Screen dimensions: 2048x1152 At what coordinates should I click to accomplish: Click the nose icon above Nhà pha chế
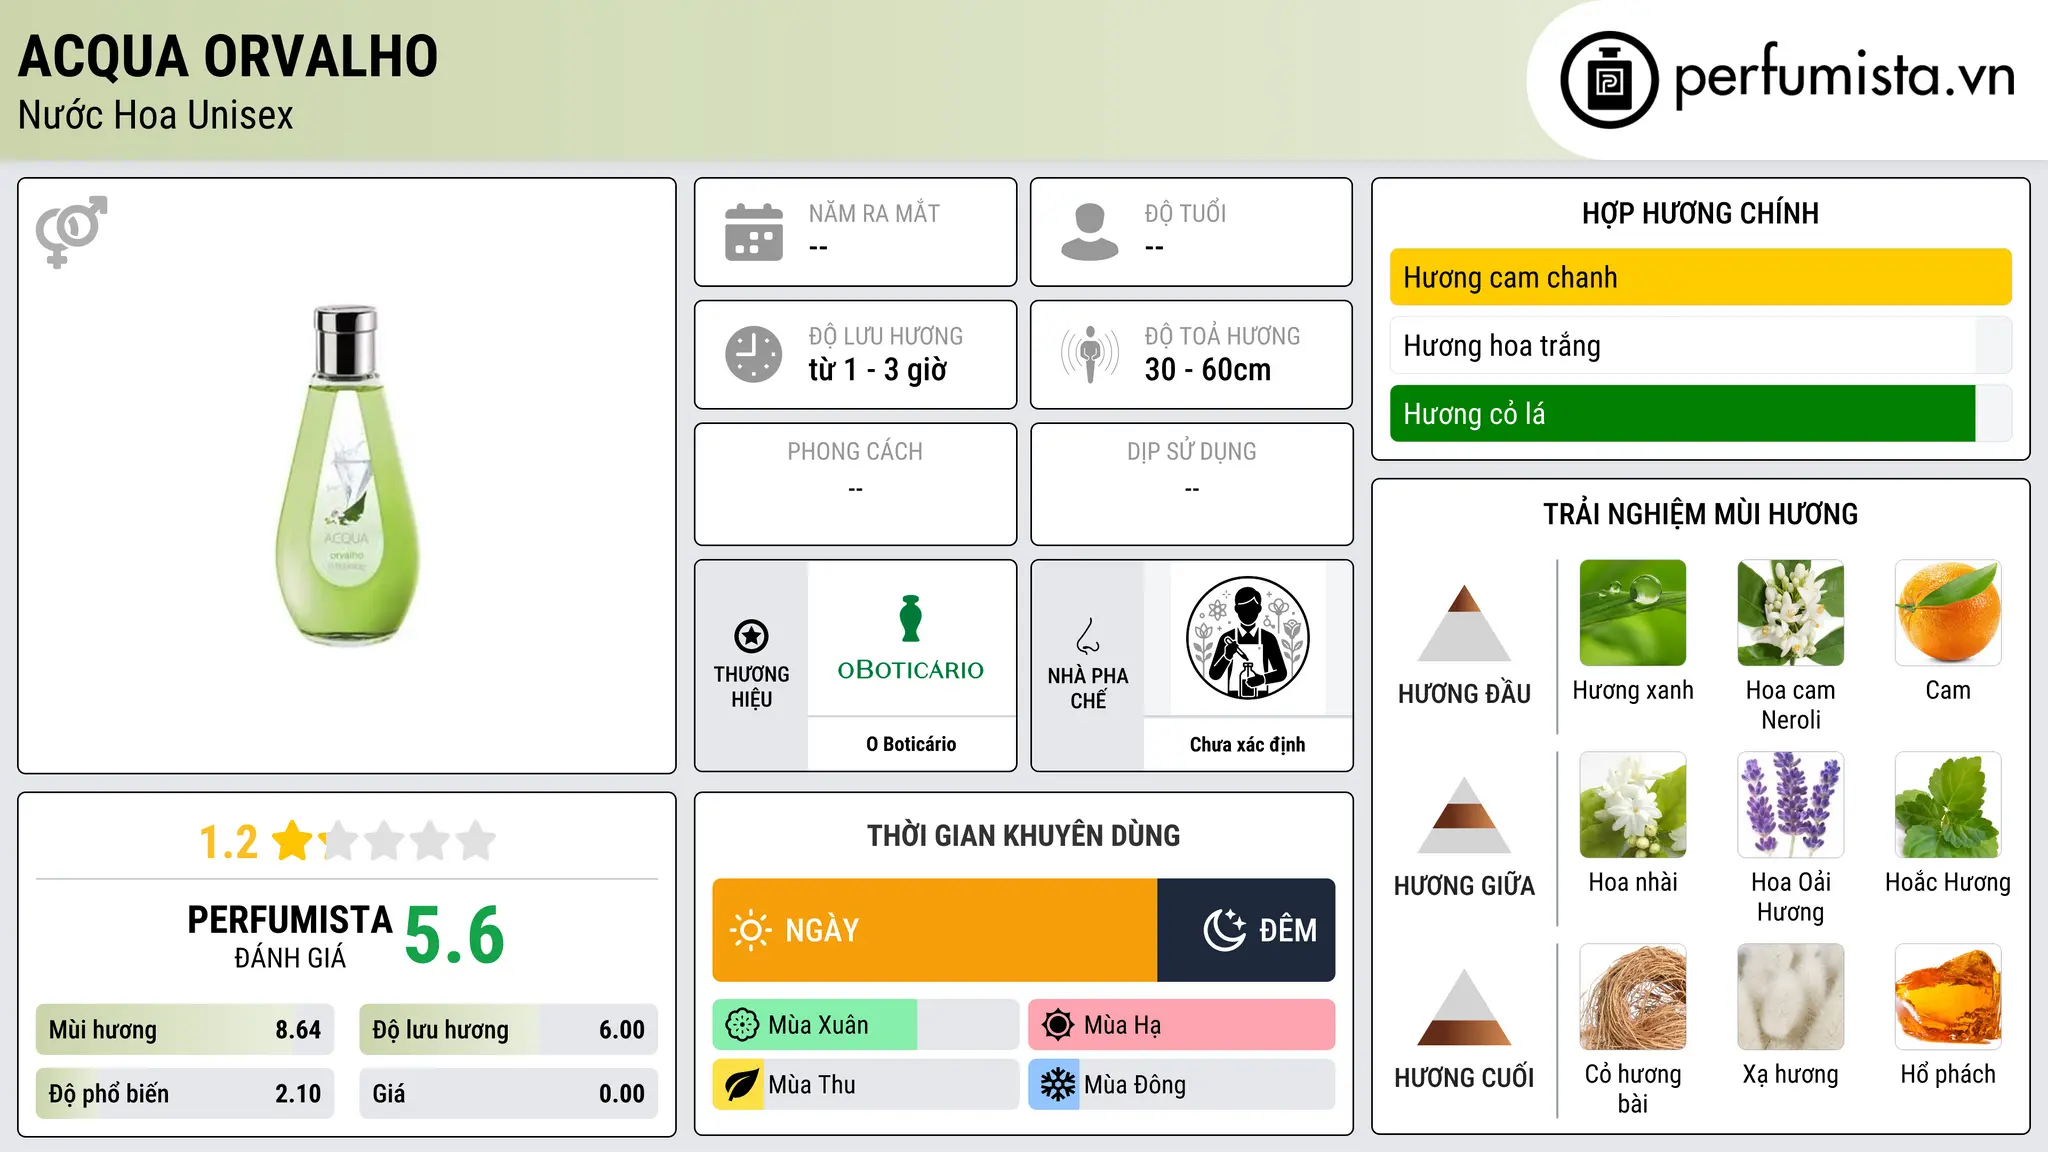tap(1088, 636)
